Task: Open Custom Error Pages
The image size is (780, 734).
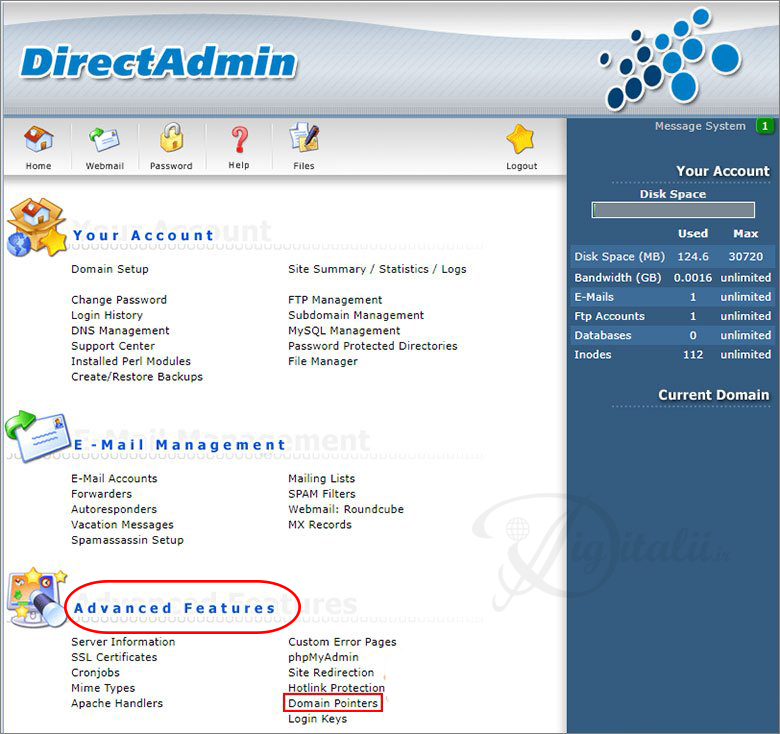Action: 342,642
